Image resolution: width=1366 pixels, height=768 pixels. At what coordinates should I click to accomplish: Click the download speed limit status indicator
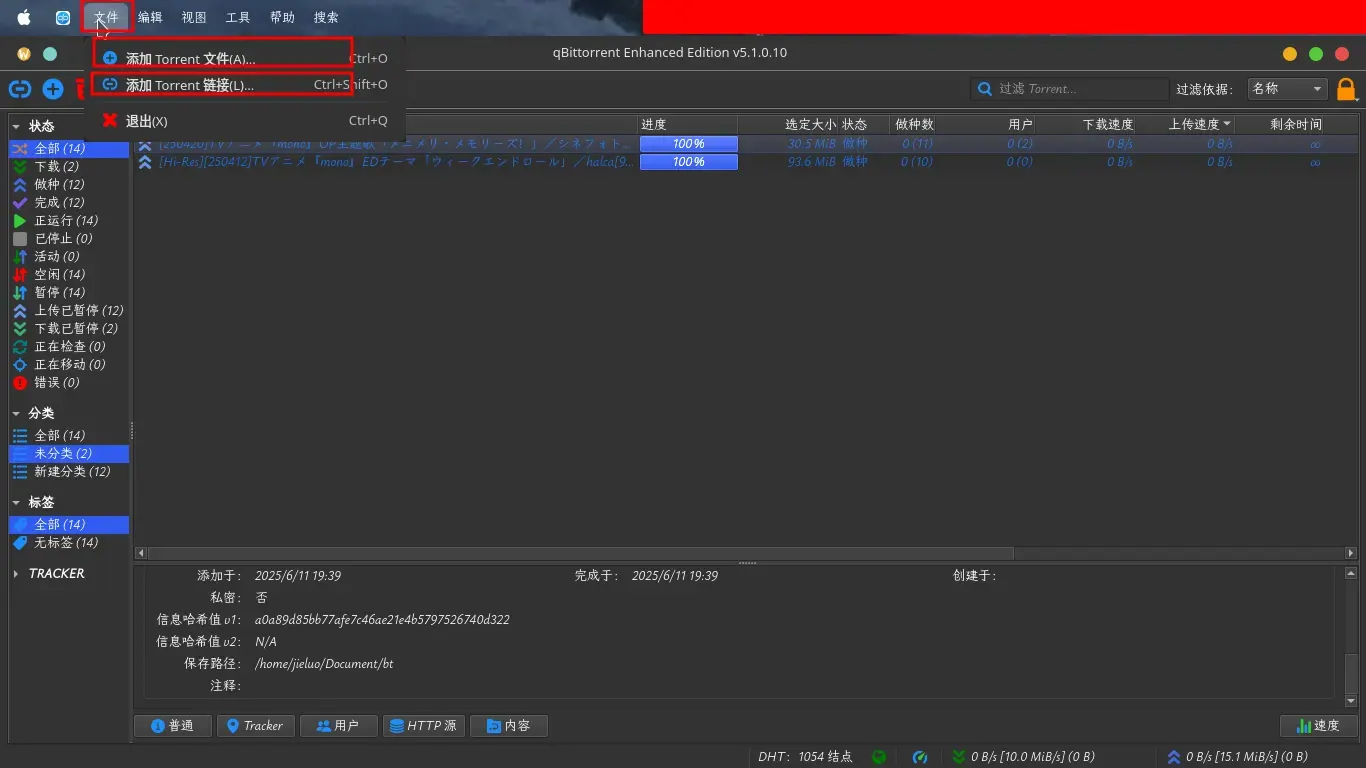coord(1023,757)
